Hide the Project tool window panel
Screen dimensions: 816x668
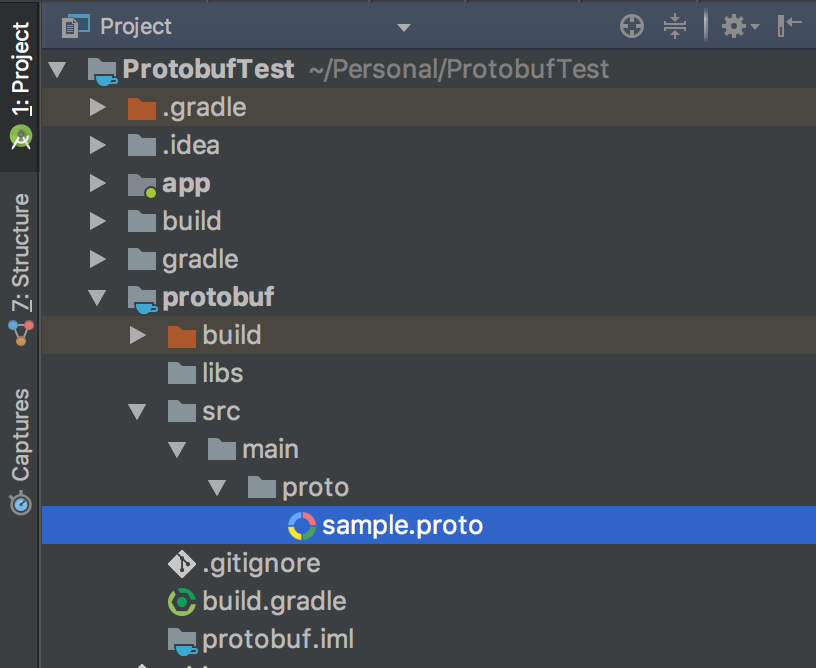point(790,27)
